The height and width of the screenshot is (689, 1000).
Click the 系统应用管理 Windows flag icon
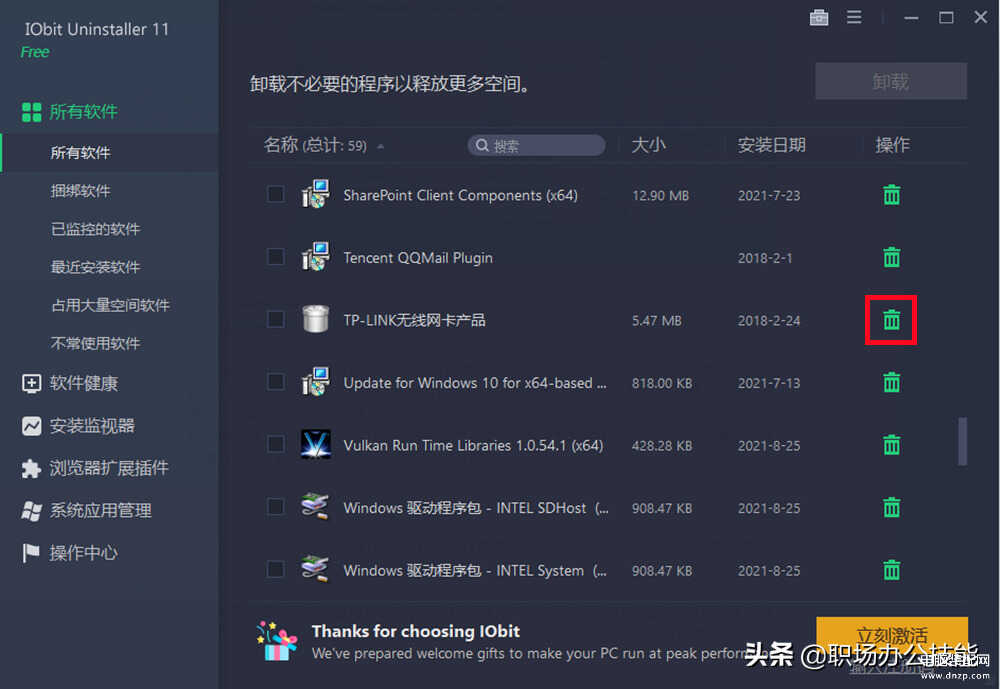tap(31, 510)
